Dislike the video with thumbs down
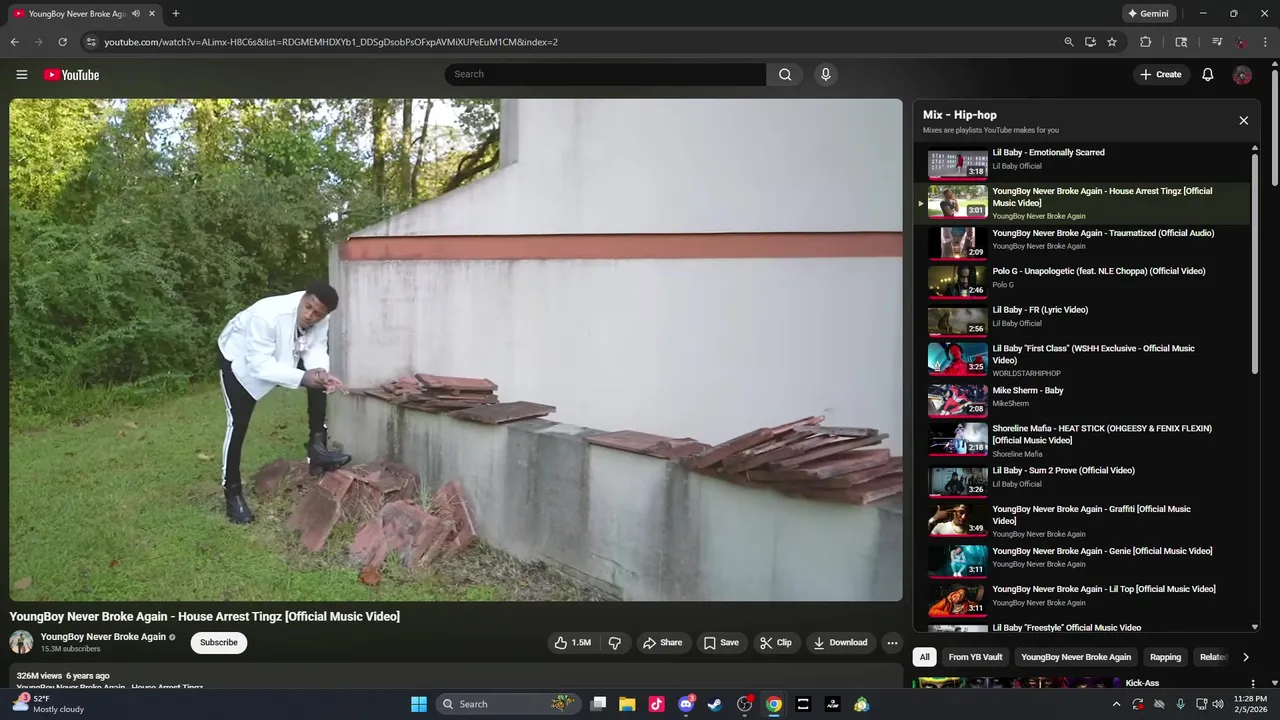The height and width of the screenshot is (720, 1280). [x=615, y=643]
